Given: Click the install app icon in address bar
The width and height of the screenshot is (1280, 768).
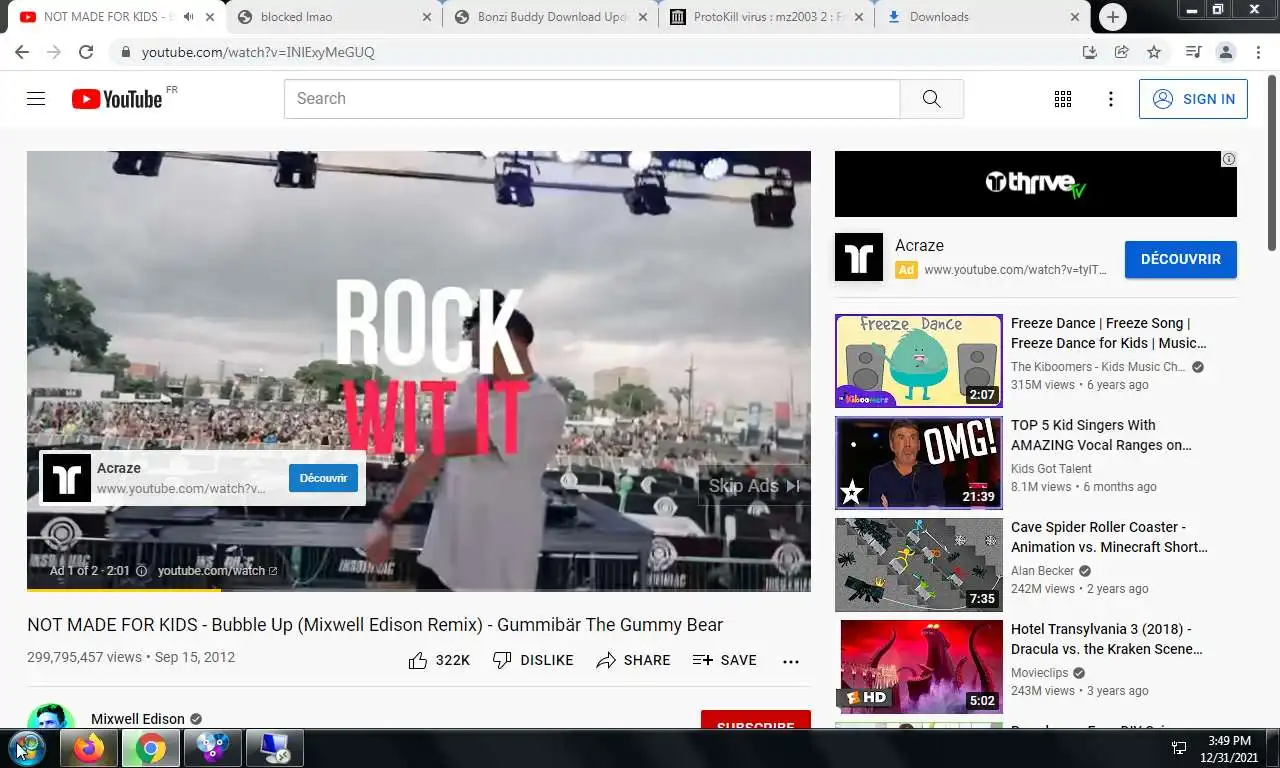Looking at the screenshot, I should (x=1090, y=52).
